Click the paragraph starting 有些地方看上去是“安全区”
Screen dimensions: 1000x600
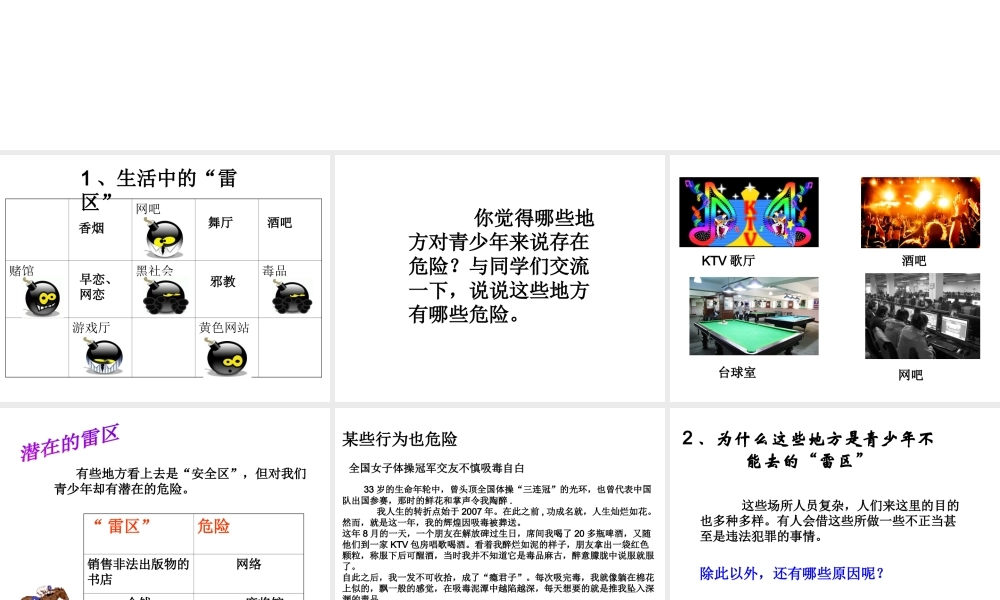coord(180,481)
